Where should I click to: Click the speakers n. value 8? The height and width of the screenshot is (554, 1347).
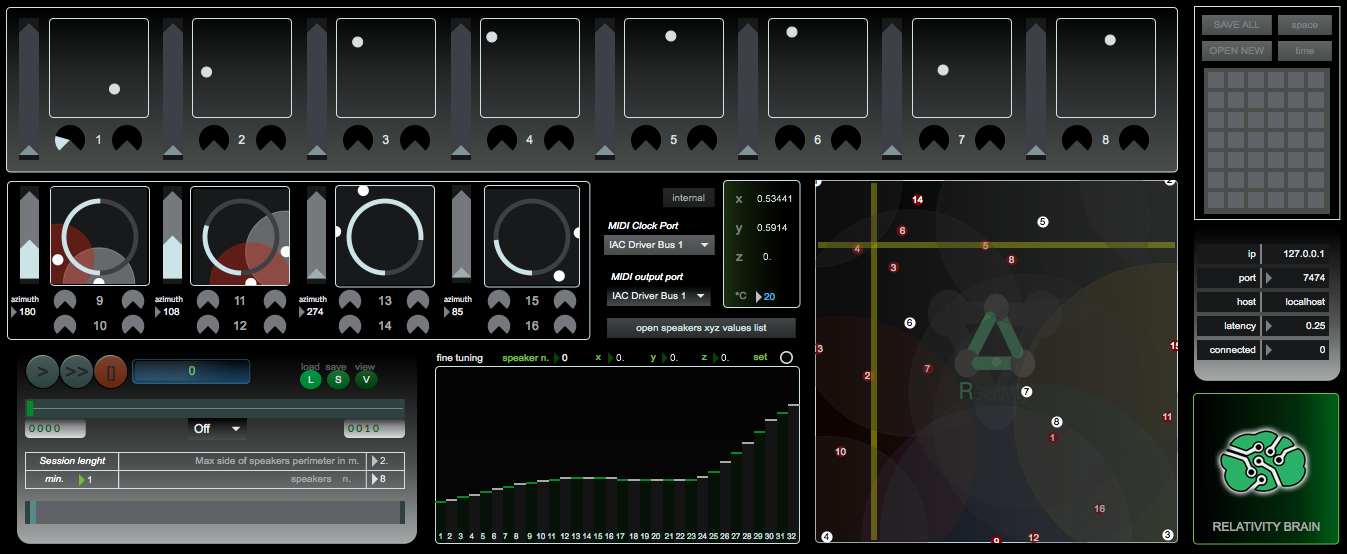386,479
